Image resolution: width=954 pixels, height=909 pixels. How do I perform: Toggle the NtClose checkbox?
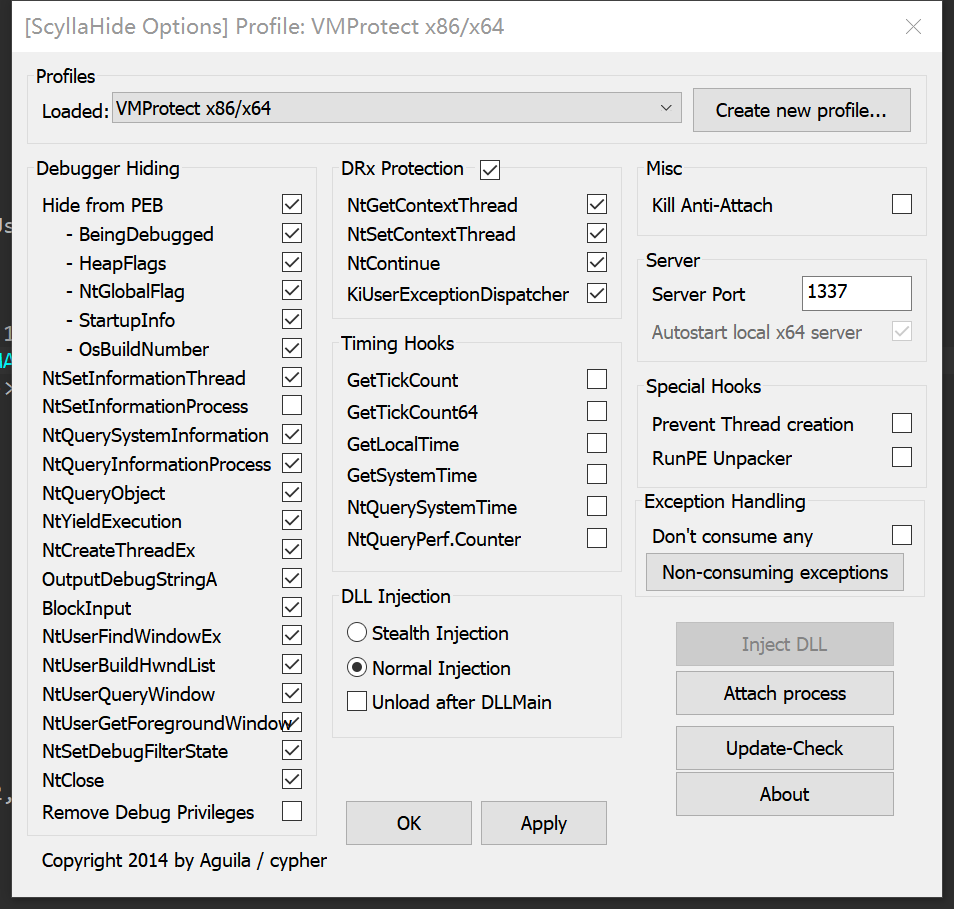tap(292, 779)
